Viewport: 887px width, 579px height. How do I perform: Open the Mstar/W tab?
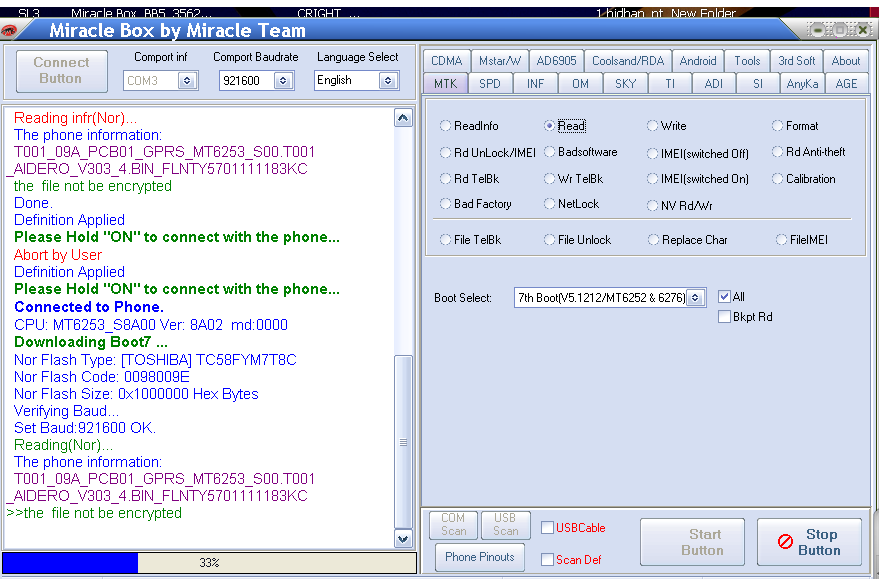[x=500, y=61]
